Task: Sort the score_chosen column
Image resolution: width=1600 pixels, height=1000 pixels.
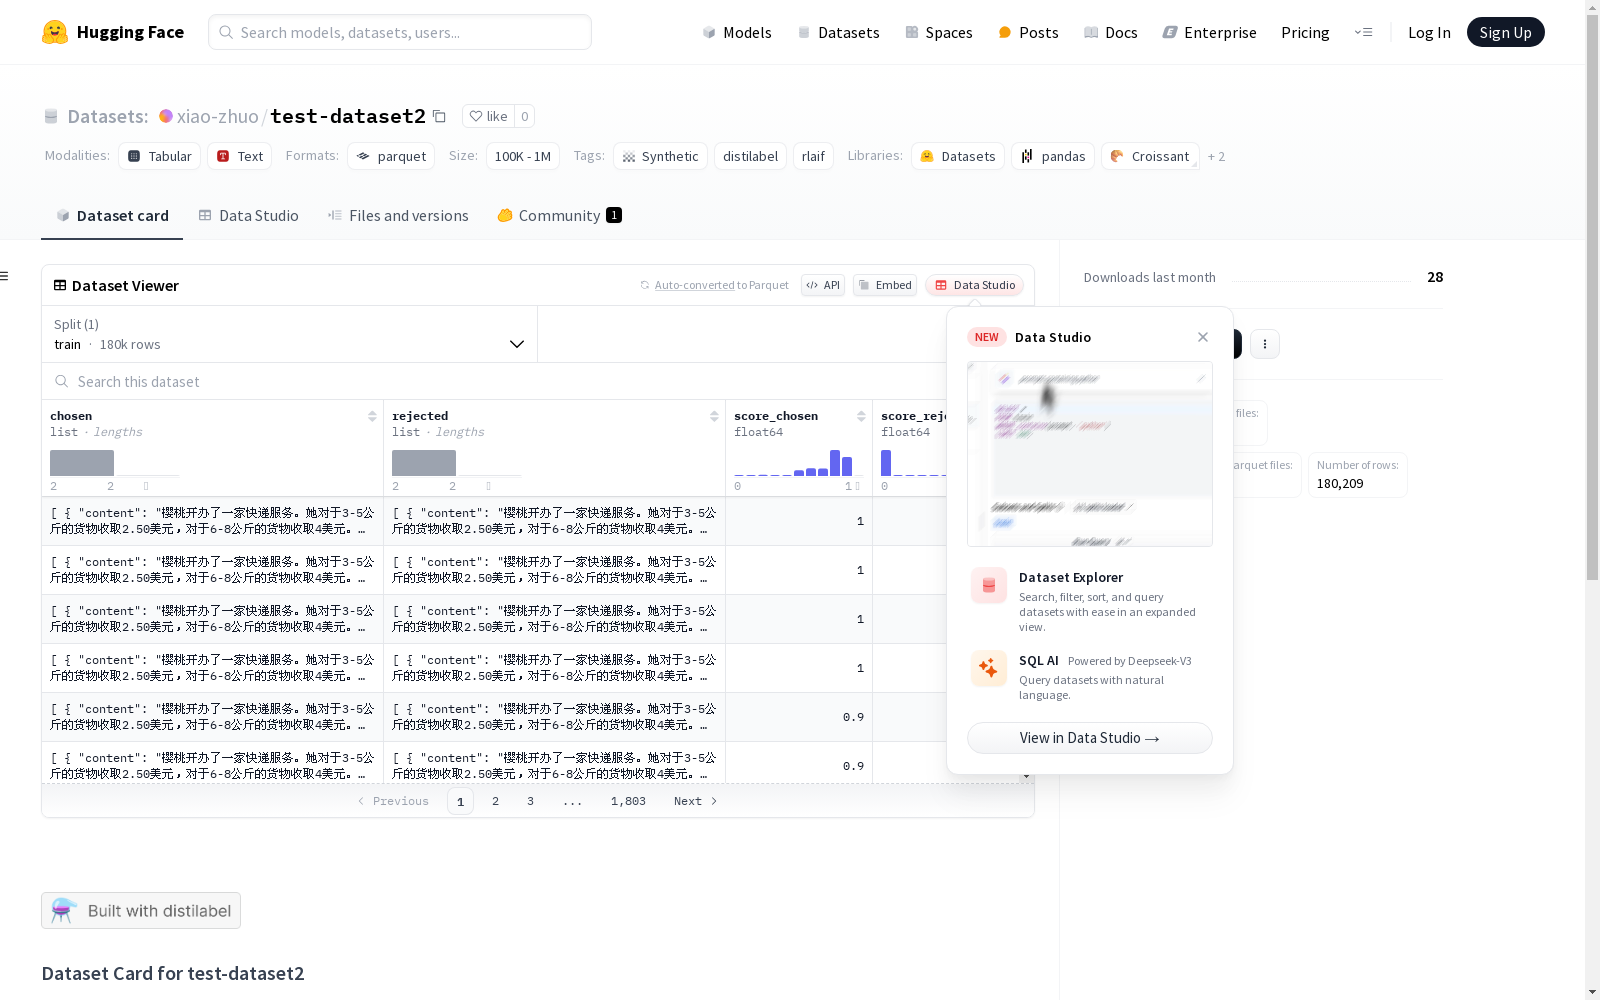Action: coord(861,416)
